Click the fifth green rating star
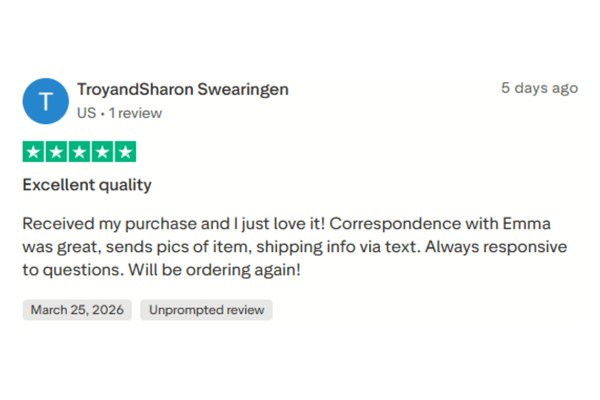This screenshot has height=400, width=600. [x=125, y=152]
